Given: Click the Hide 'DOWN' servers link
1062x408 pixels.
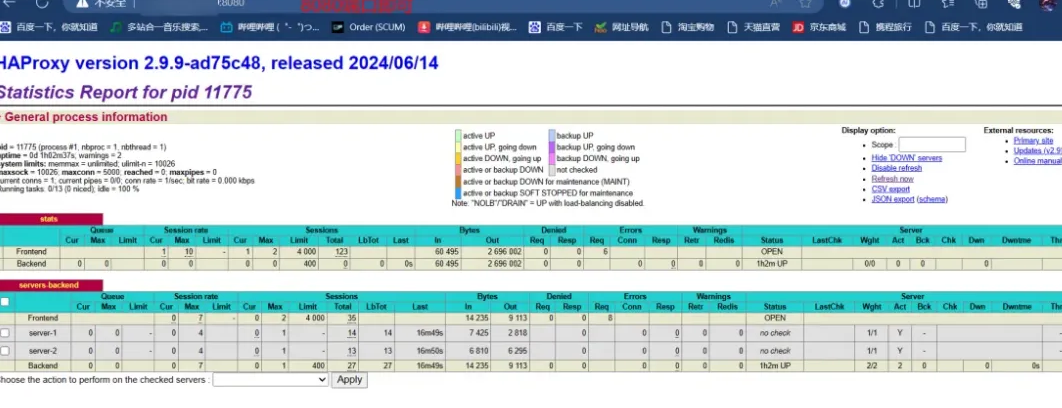Looking at the screenshot, I should click(906, 158).
